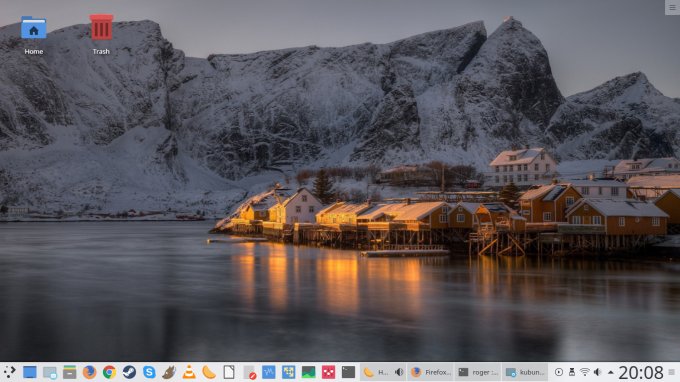The width and height of the screenshot is (680, 382).
Task: Launch LibreOffice blank document from panel
Action: (x=229, y=372)
